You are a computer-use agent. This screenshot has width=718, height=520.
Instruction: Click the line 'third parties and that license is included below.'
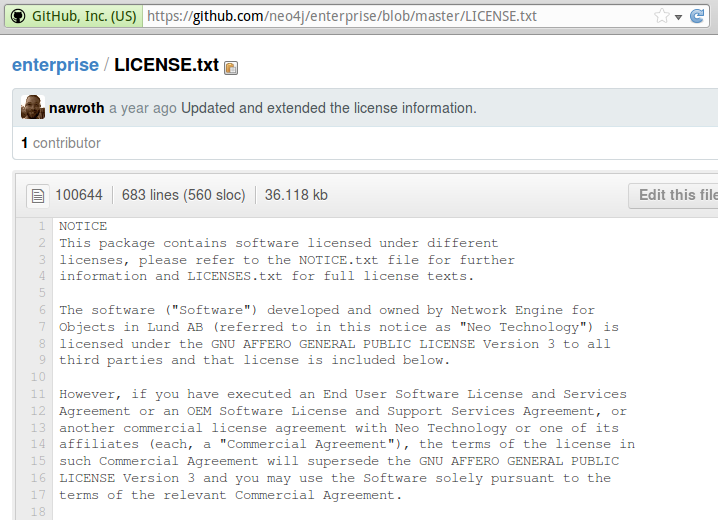pyautogui.click(x=255, y=360)
